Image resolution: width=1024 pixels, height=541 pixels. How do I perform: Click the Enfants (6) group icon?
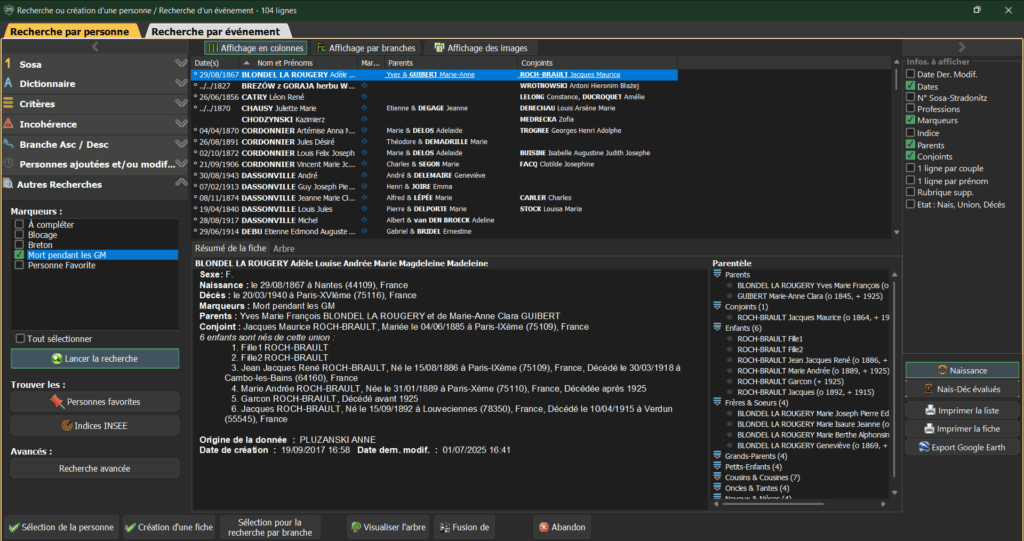717,327
